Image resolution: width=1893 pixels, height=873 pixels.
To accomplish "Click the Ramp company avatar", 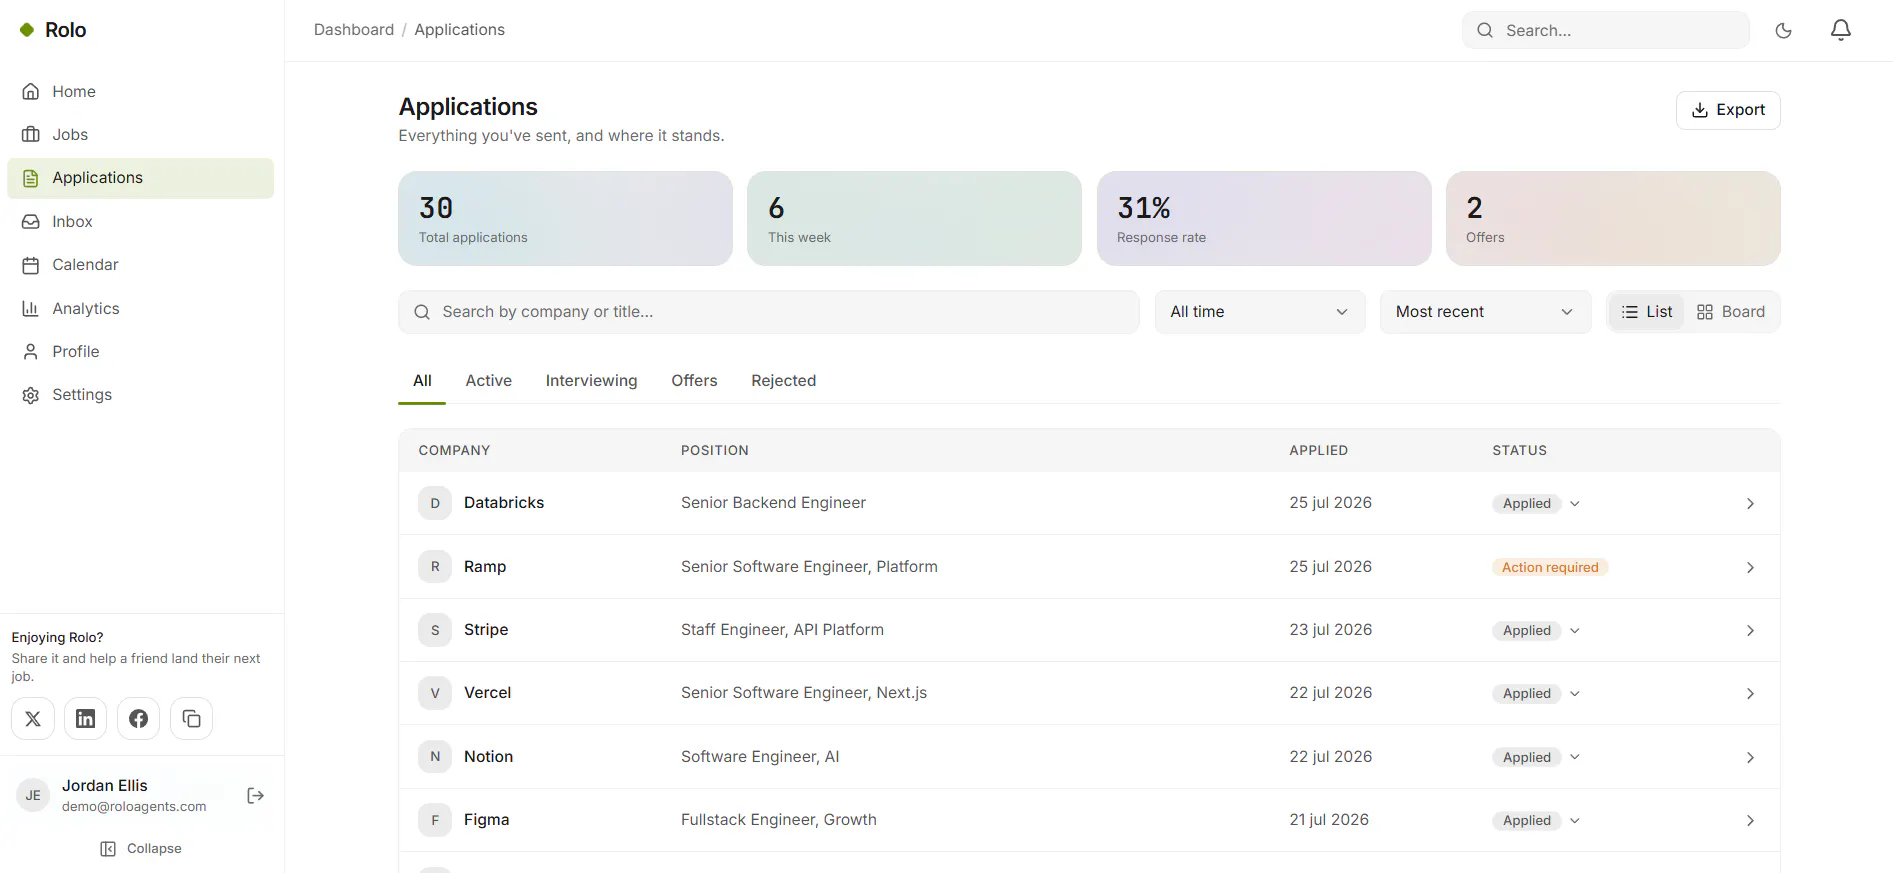I will point(435,567).
